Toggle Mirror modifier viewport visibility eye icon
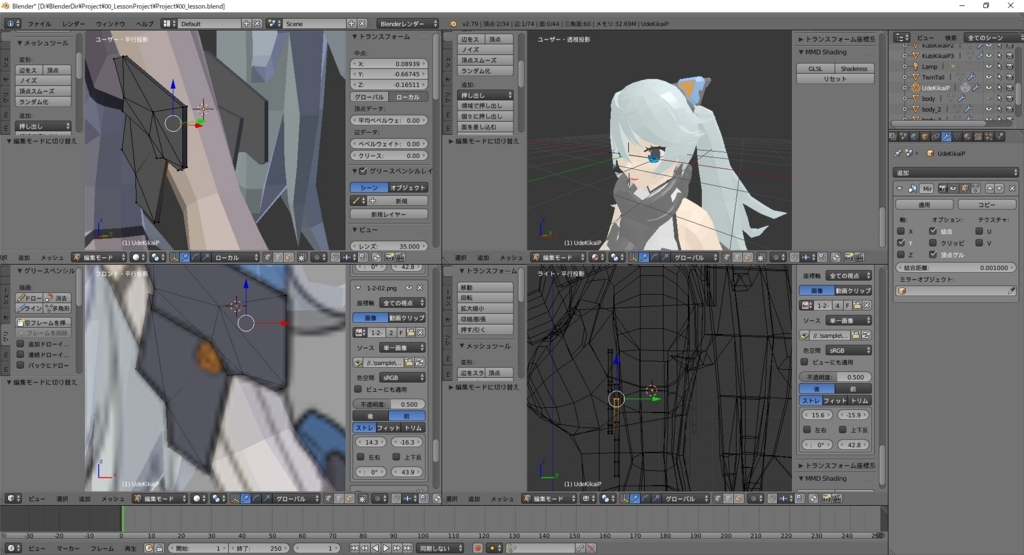Image resolution: width=1024 pixels, height=555 pixels. [x=953, y=189]
